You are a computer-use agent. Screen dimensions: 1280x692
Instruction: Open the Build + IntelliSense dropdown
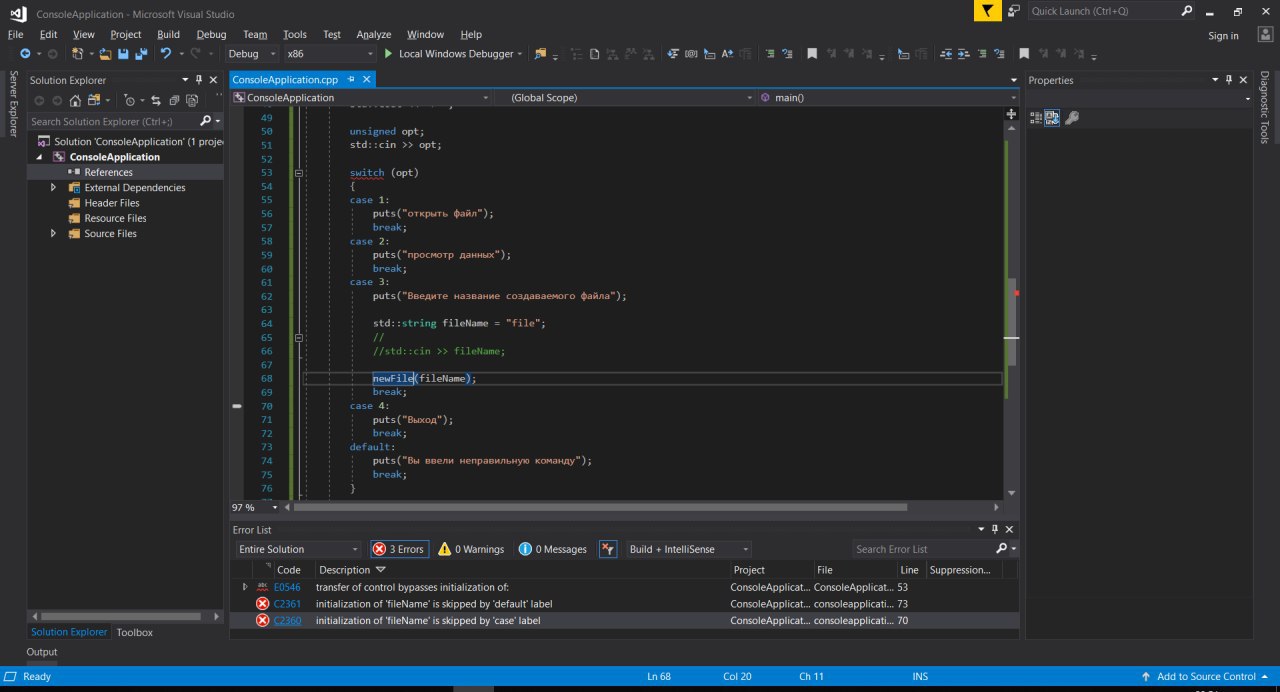[688, 549]
